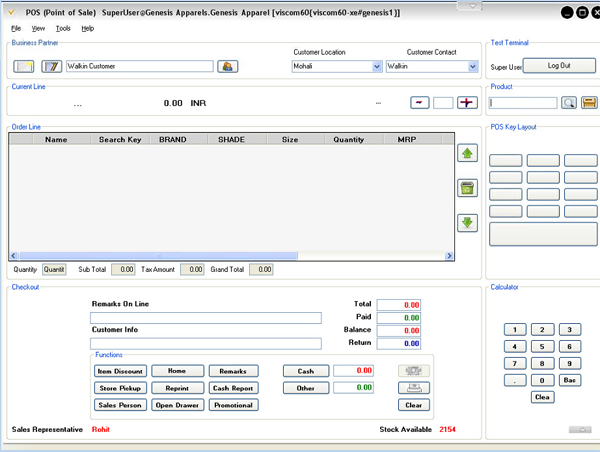The image size is (600, 452).
Task: Click the Store Pickup button
Action: [x=120, y=388]
